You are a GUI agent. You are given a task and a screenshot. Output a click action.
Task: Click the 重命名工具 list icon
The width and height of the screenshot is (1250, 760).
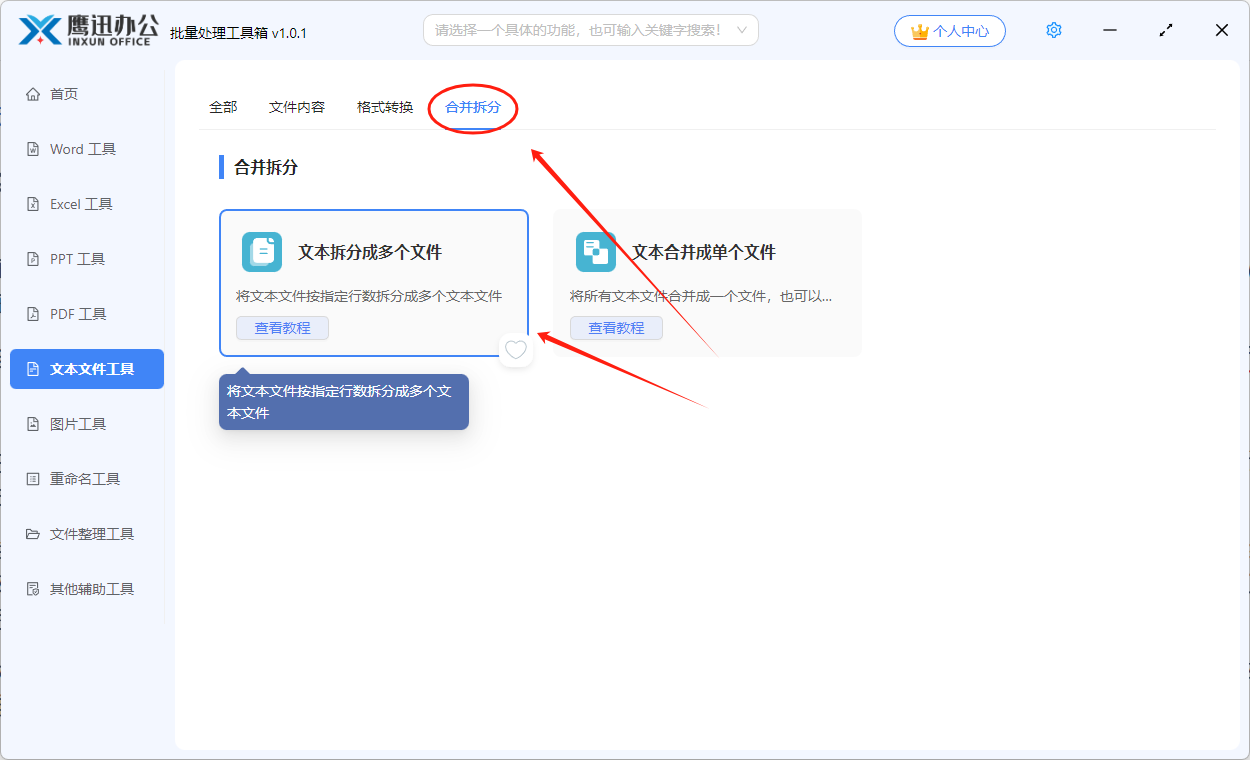[33, 479]
